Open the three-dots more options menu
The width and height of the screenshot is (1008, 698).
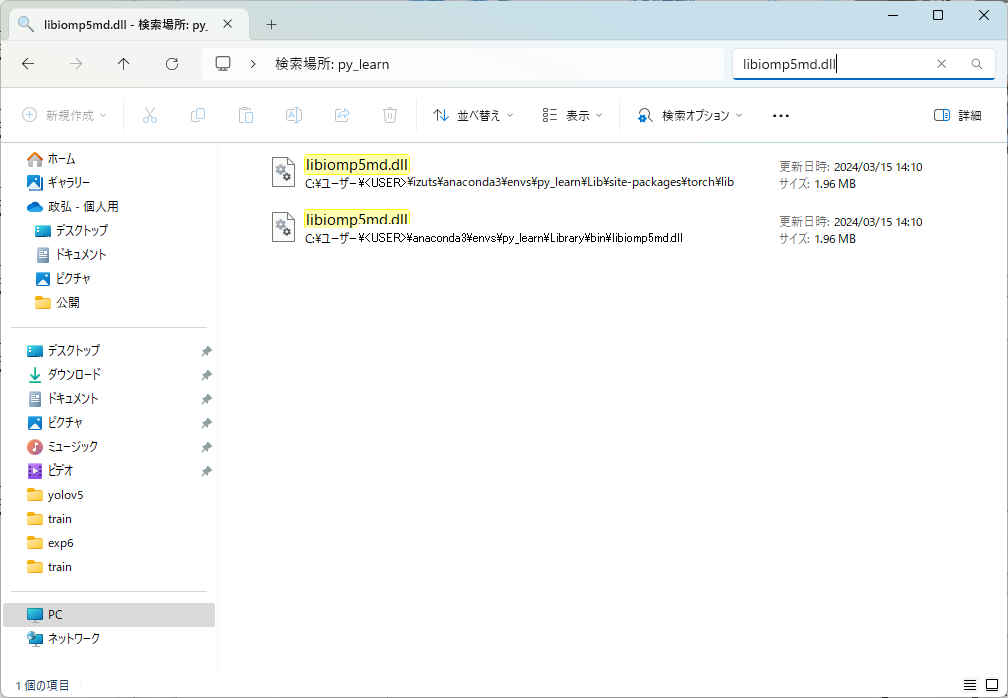(781, 115)
